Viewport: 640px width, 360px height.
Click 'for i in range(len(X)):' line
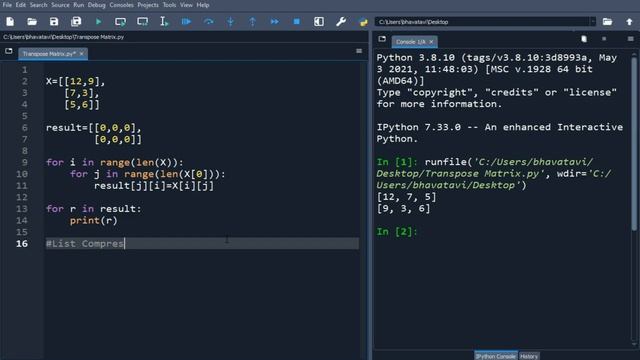pos(115,162)
